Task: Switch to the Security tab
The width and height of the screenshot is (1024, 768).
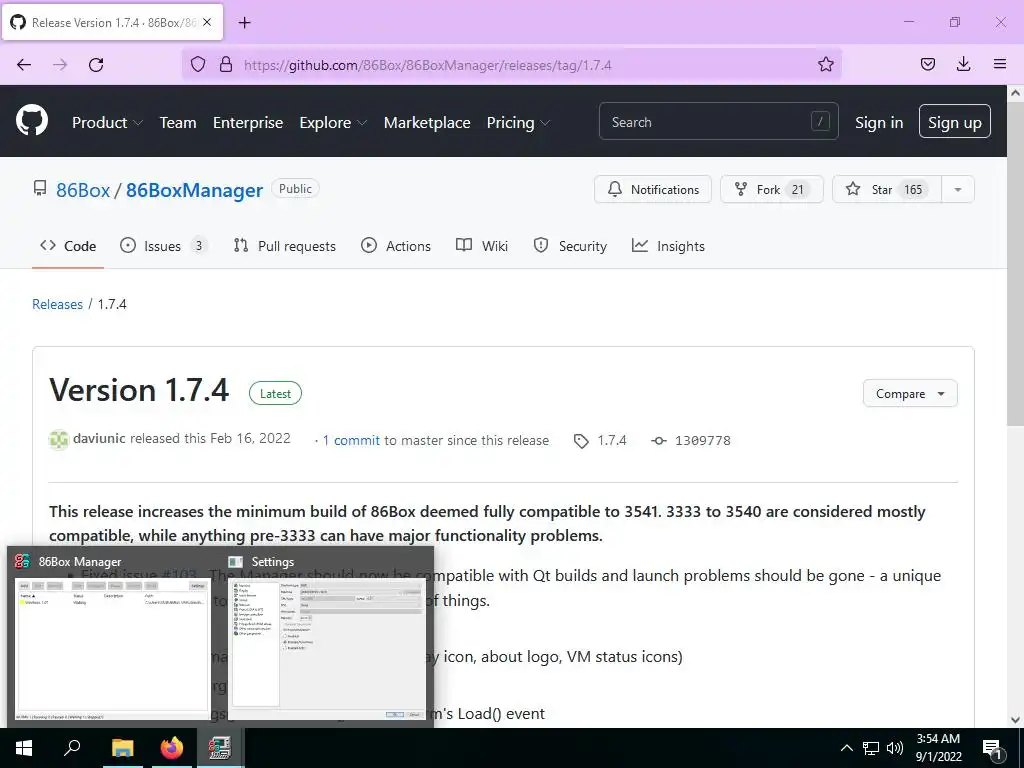Action: tap(570, 246)
